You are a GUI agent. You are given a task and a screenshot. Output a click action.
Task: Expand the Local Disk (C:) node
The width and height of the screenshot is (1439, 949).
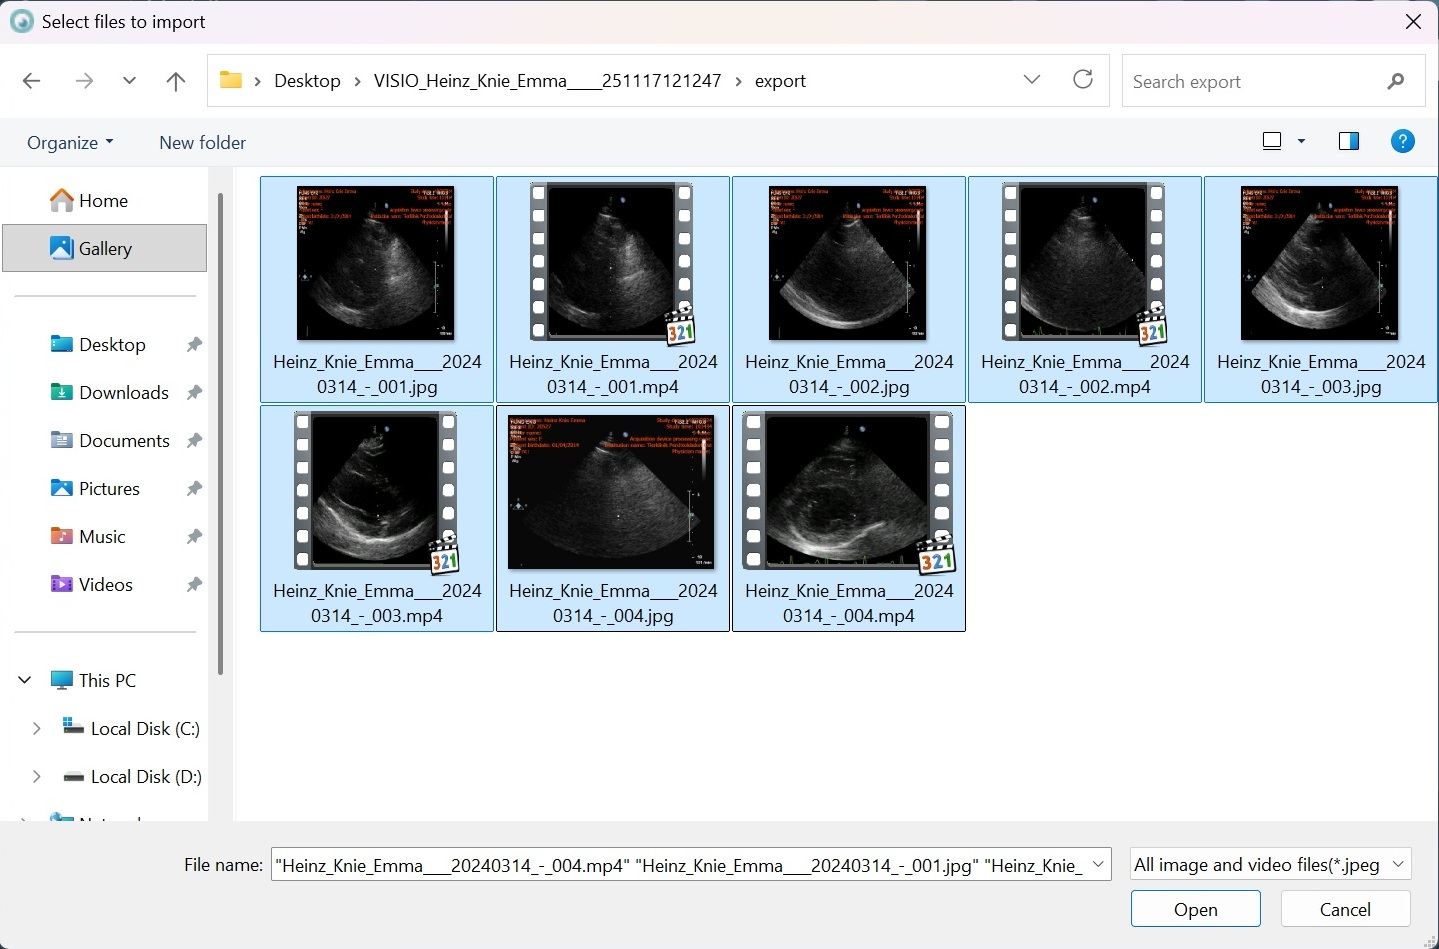coord(37,729)
